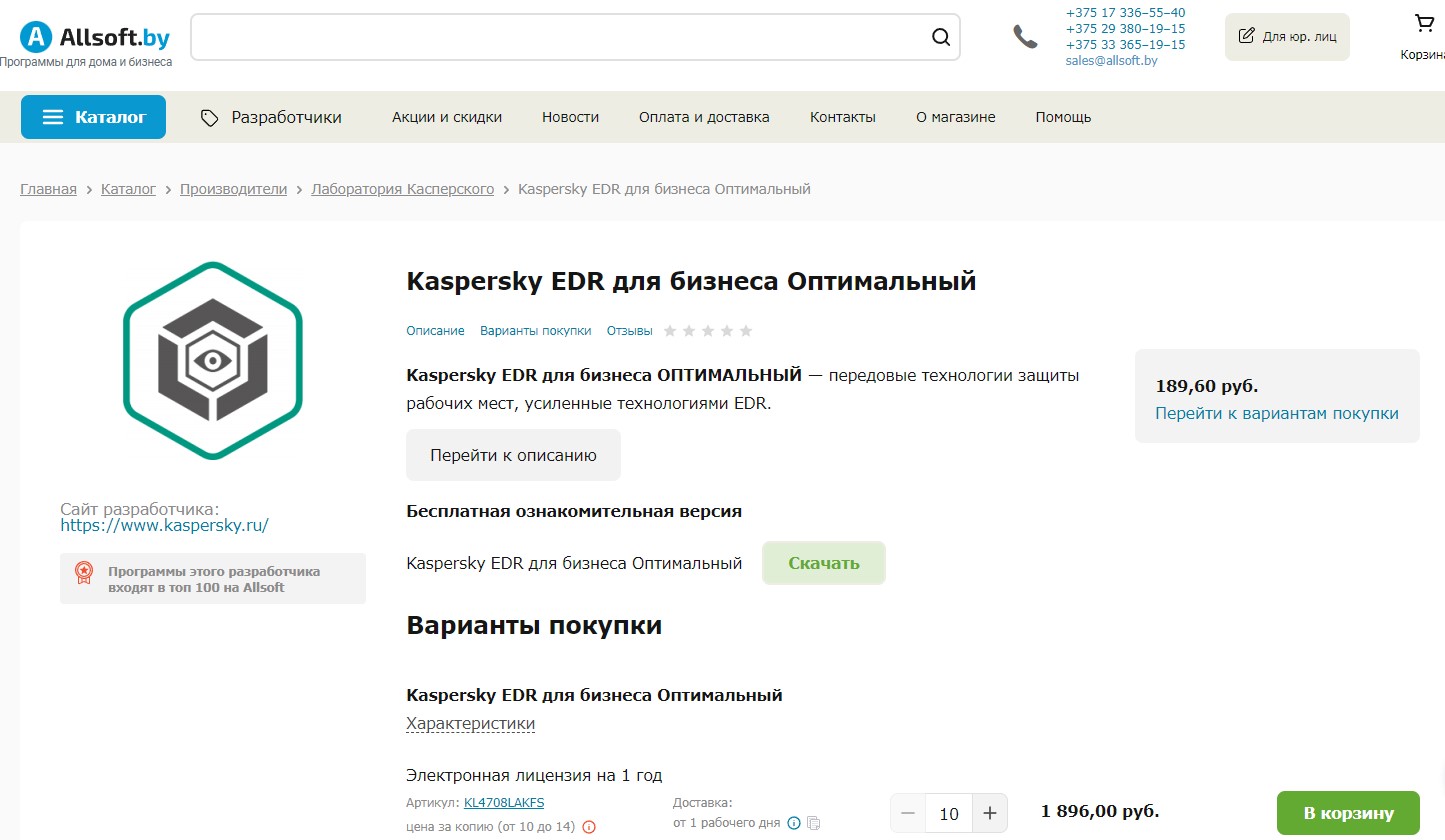This screenshot has height=840, width=1445.
Task: Click the quantity field showing 10
Action: pos(949,813)
